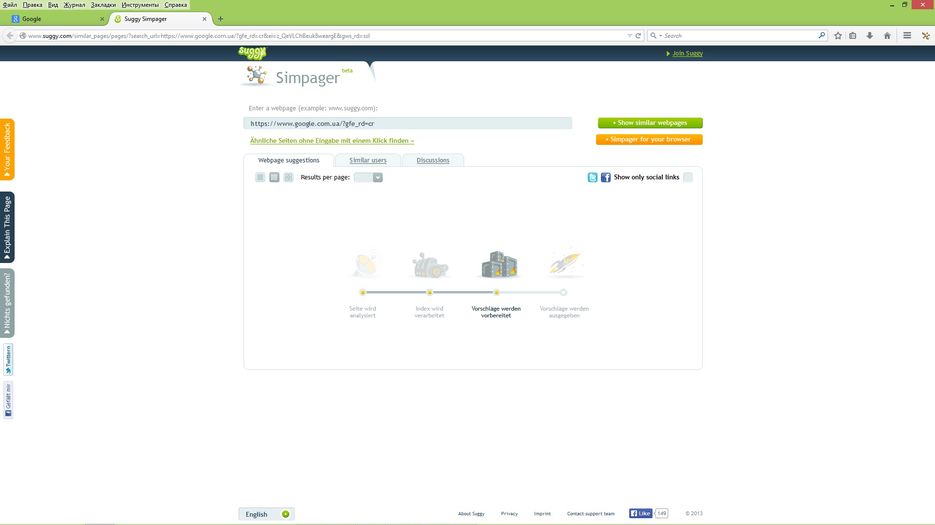
Task: Click the Twitter icon near social links
Action: click(x=592, y=177)
